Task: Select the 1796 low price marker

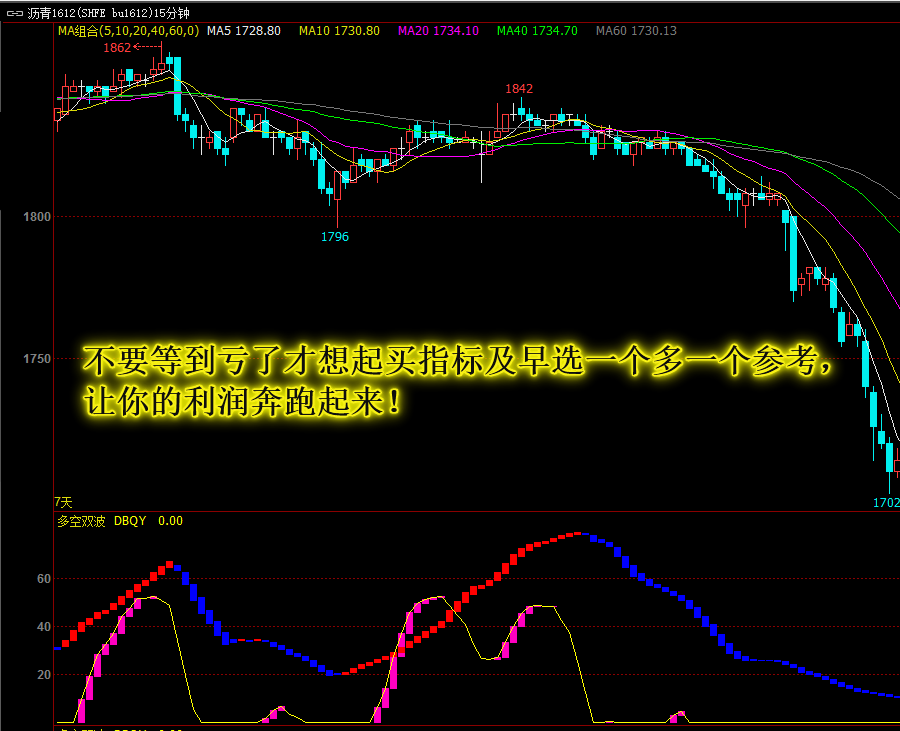Action: [x=335, y=237]
